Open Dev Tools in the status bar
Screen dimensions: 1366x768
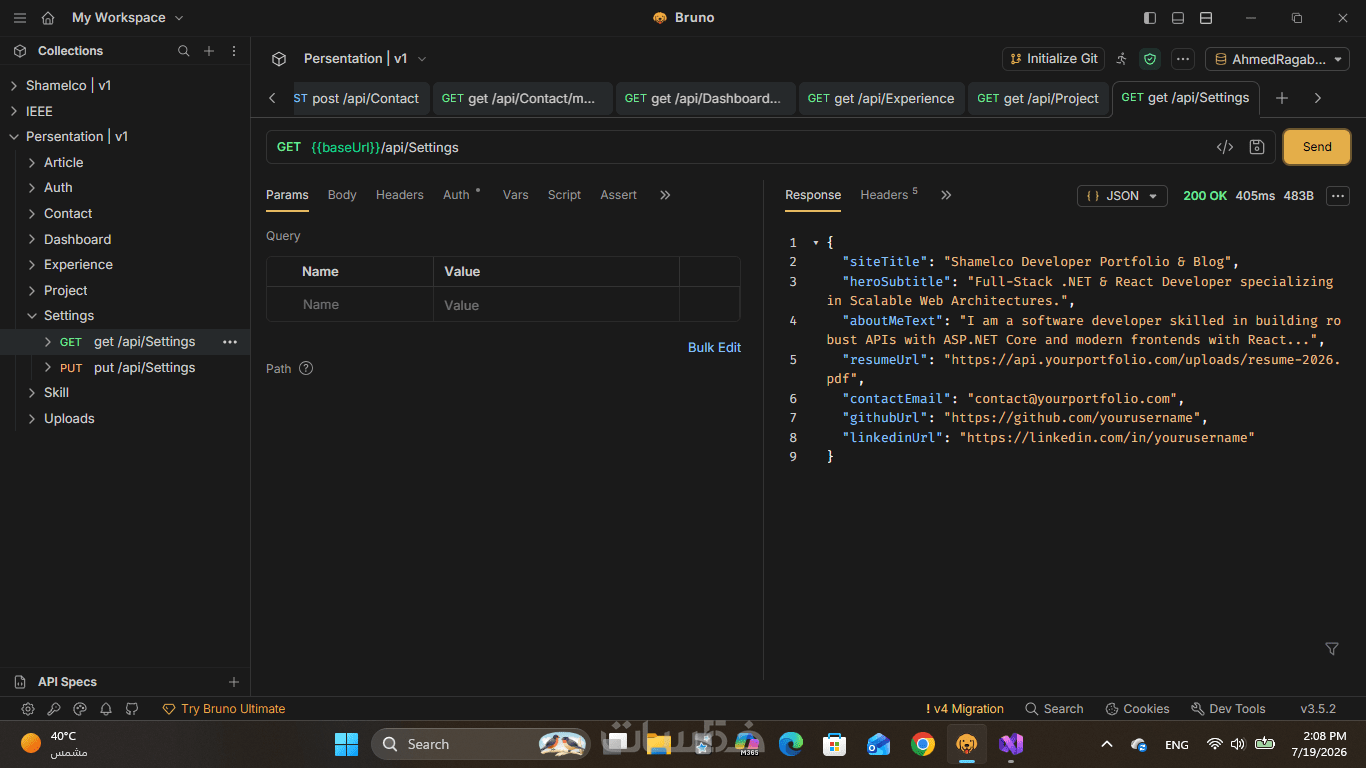pos(1228,709)
